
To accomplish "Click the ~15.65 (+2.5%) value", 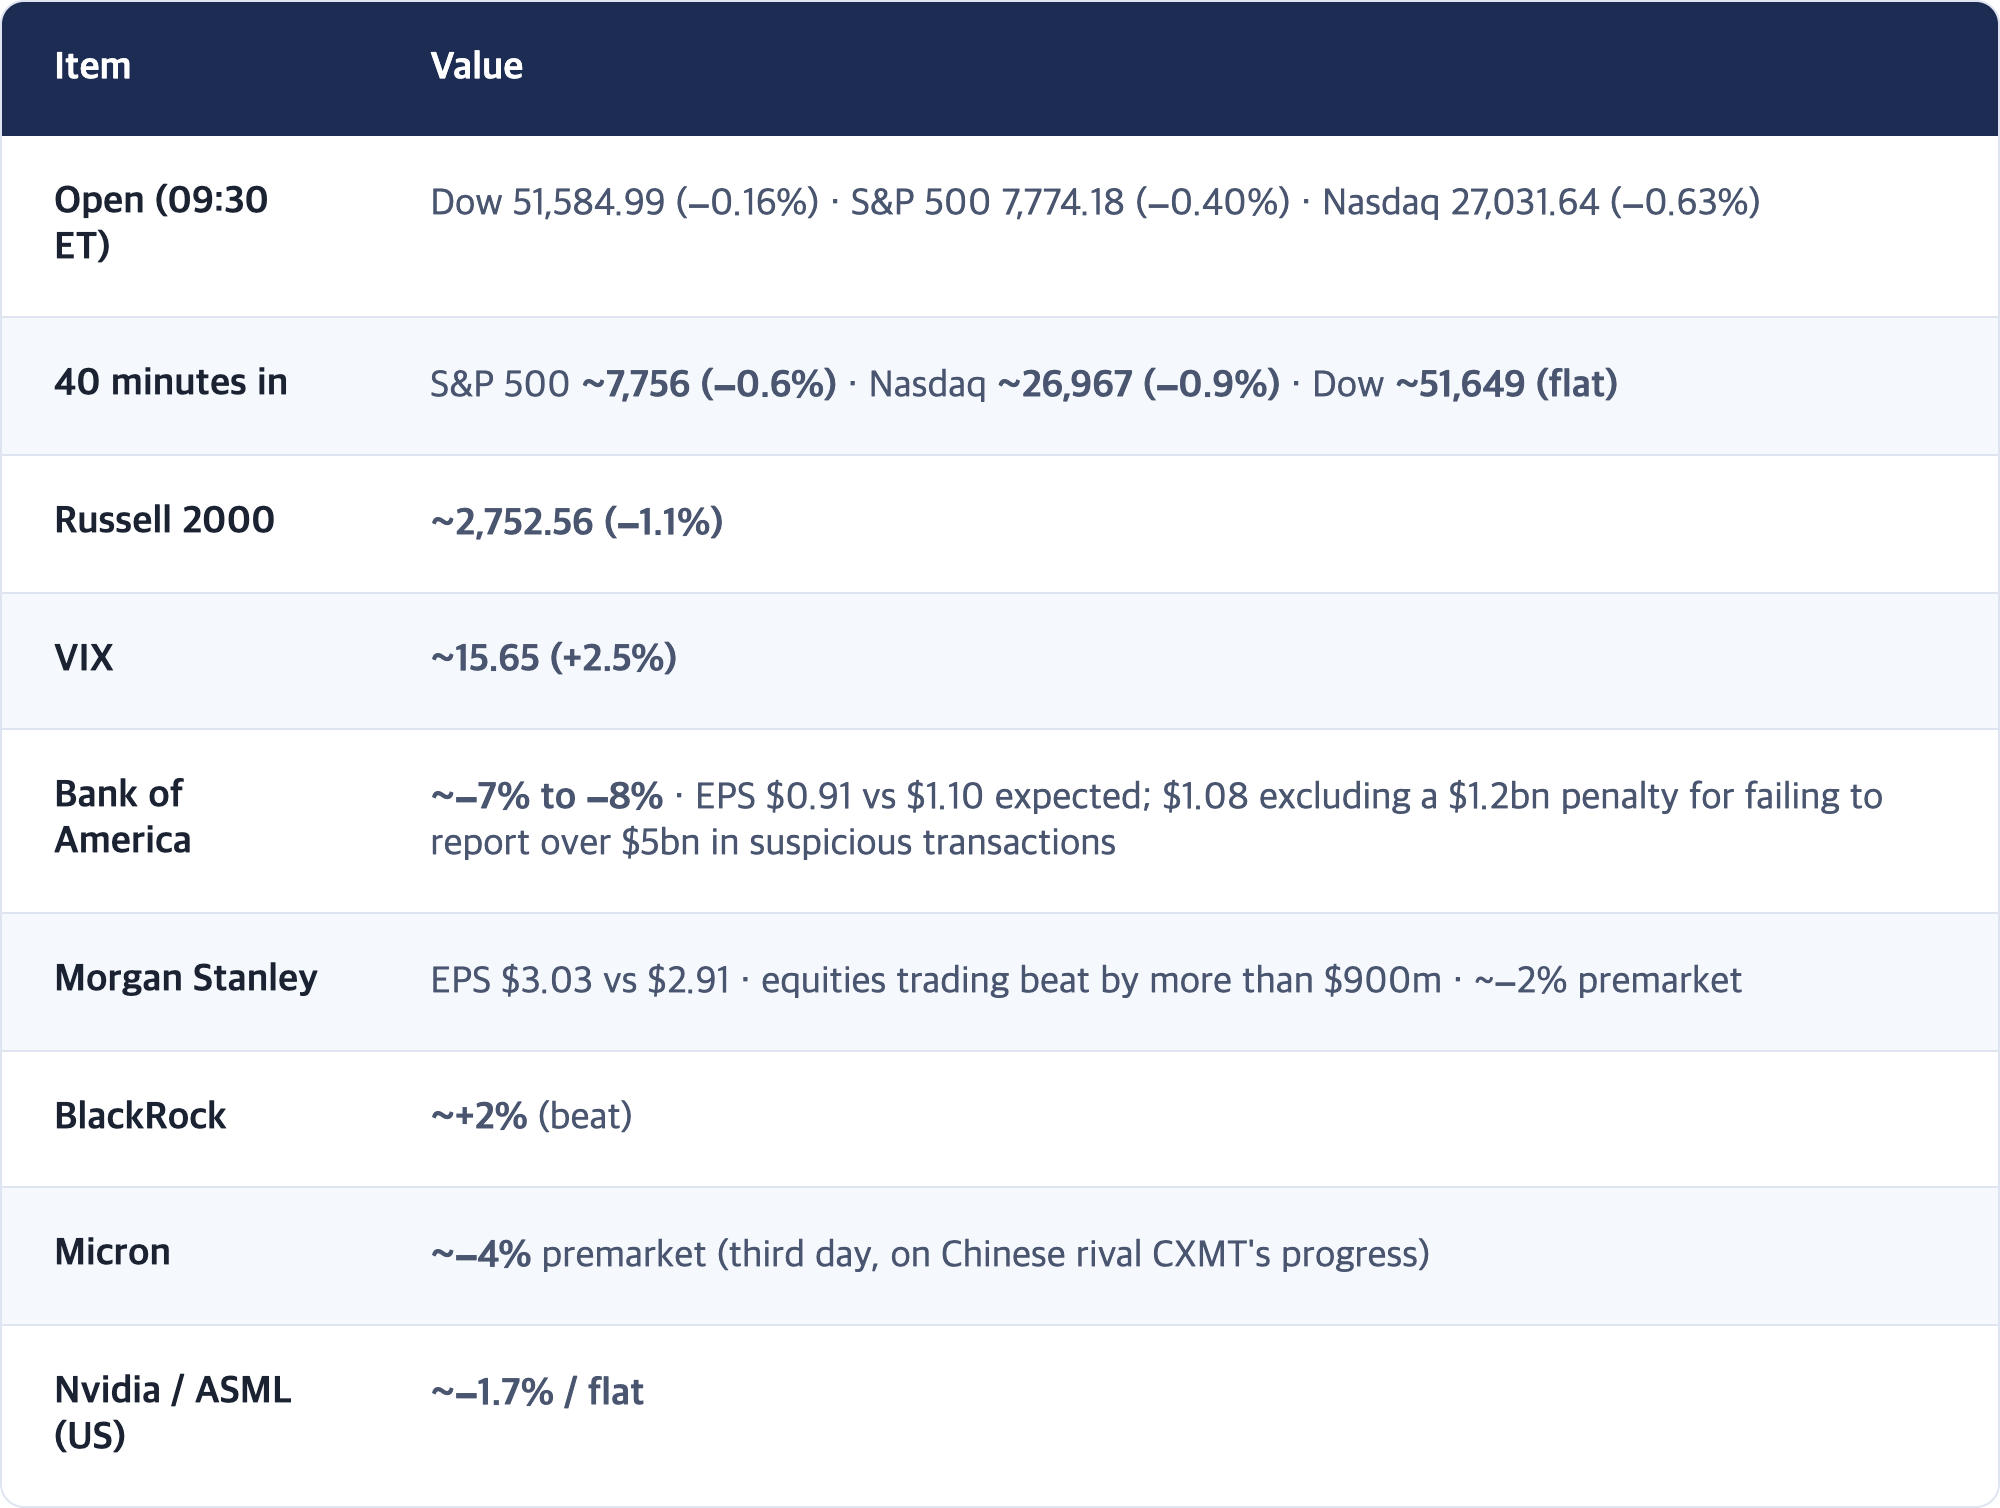I will point(553,658).
